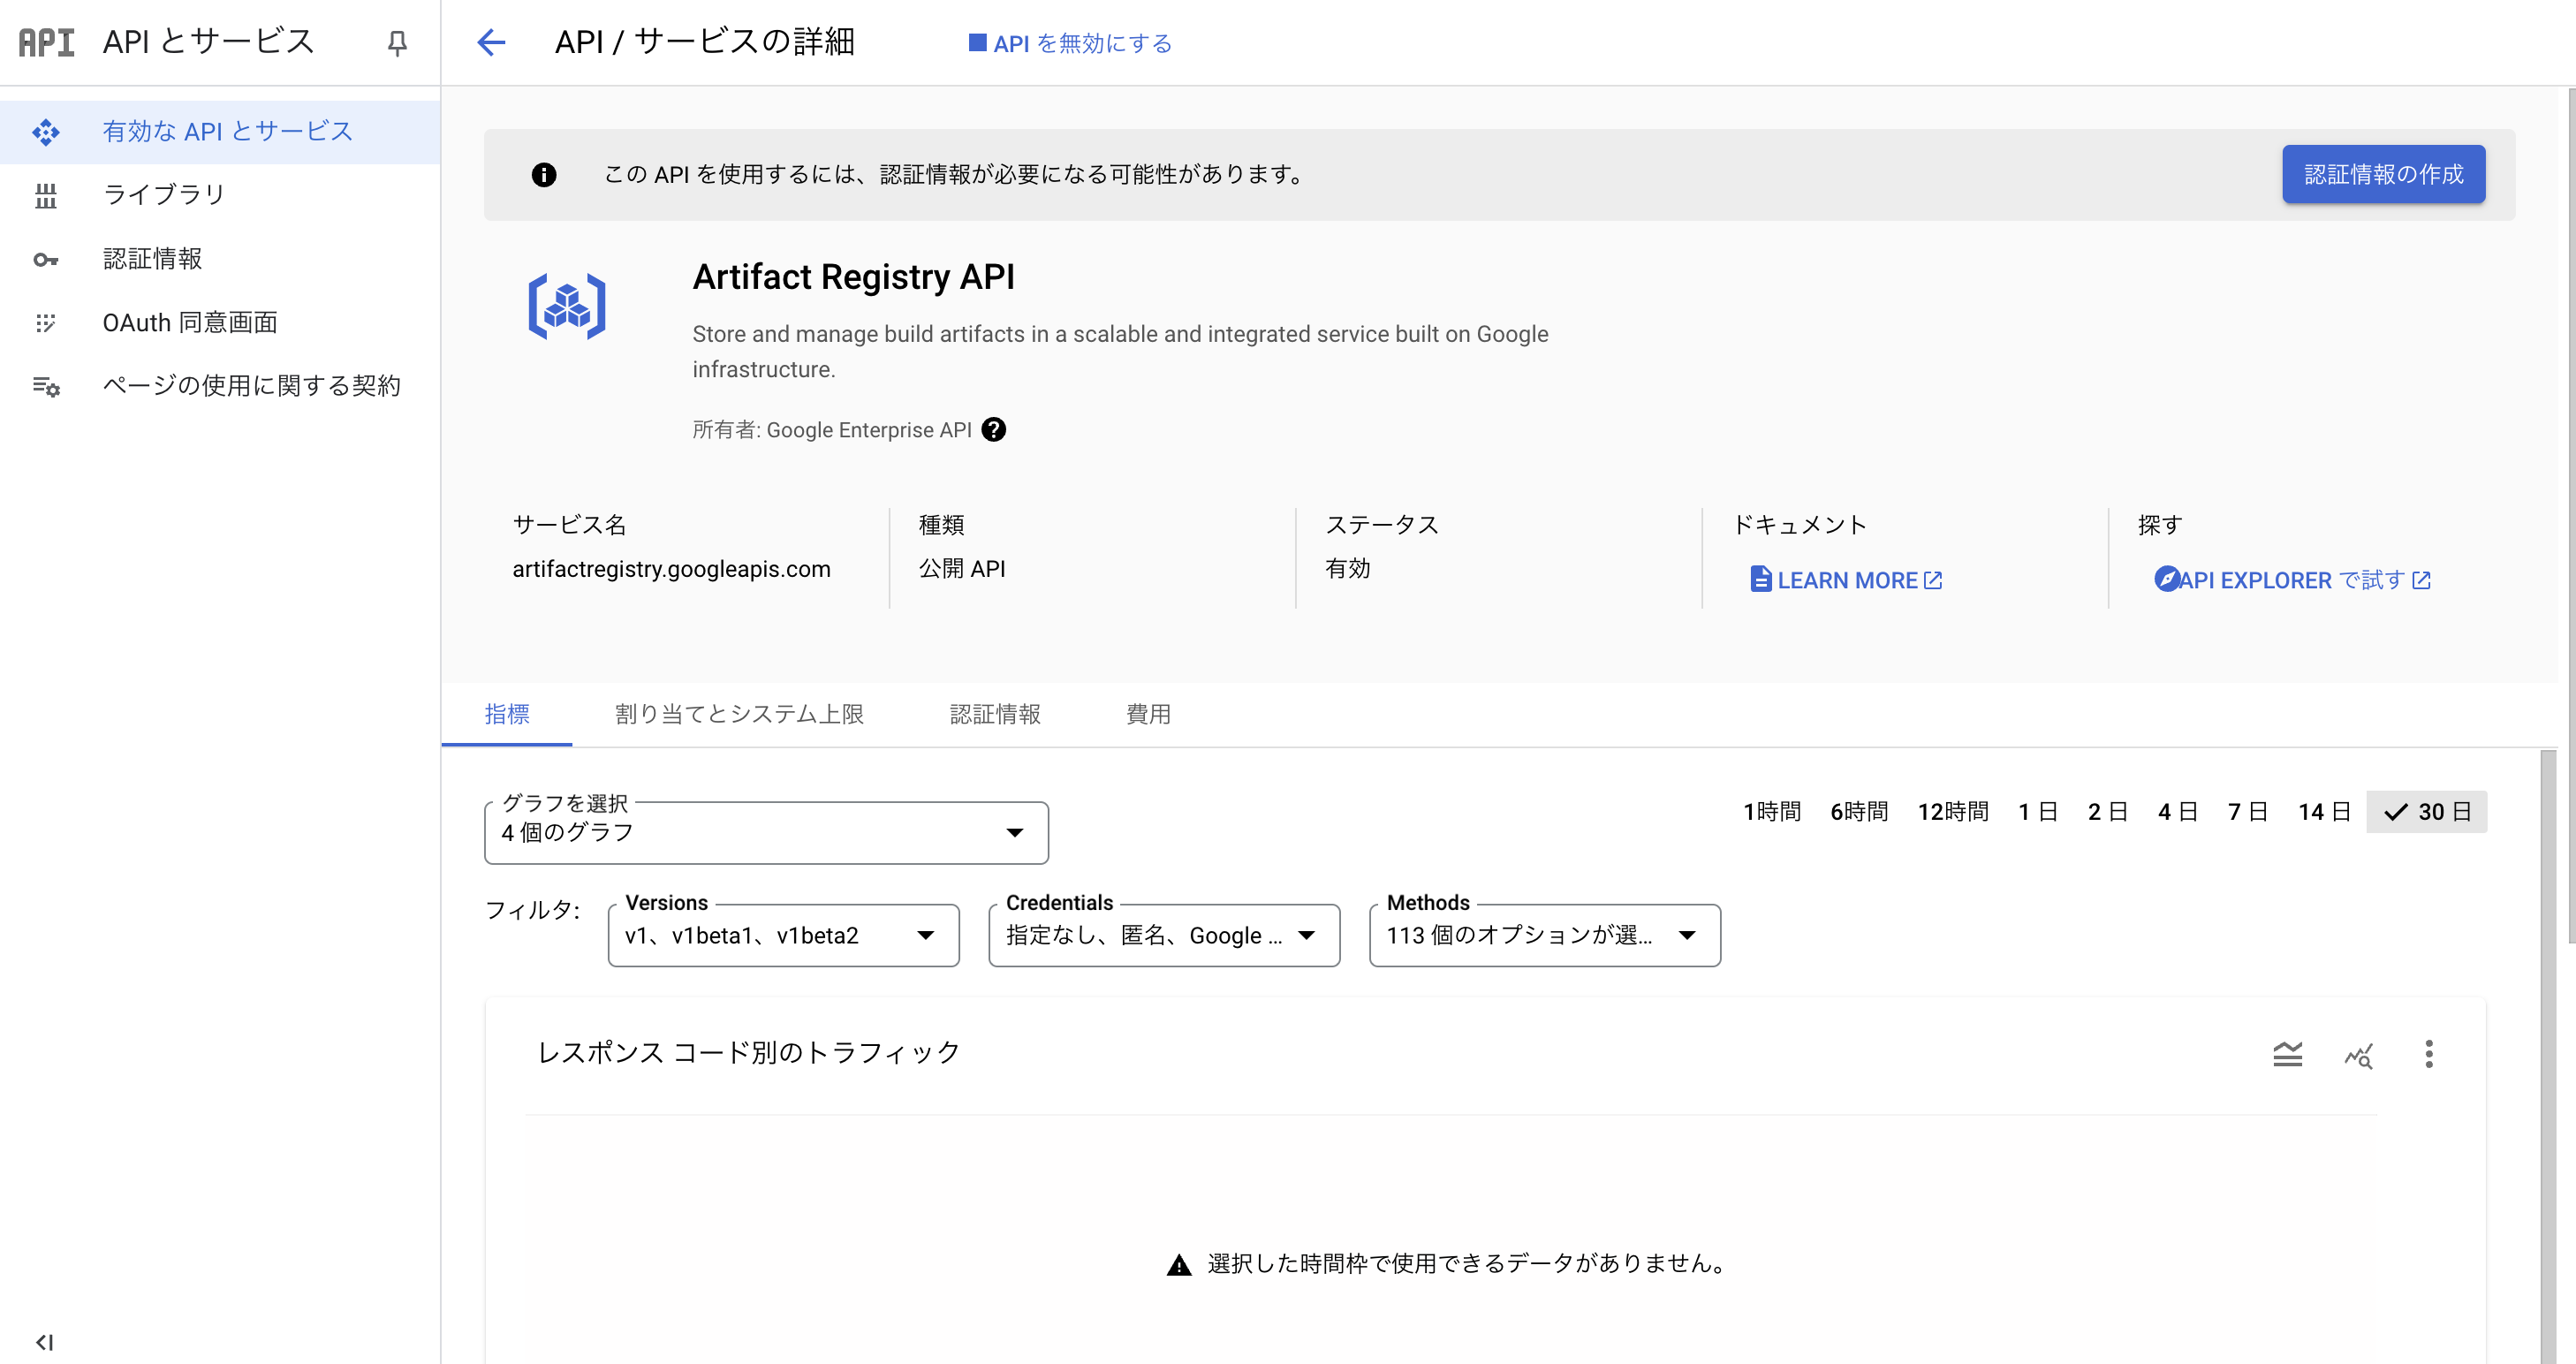Open the LEARN MORE documentation link
This screenshot has width=2576, height=1364.
click(1846, 581)
